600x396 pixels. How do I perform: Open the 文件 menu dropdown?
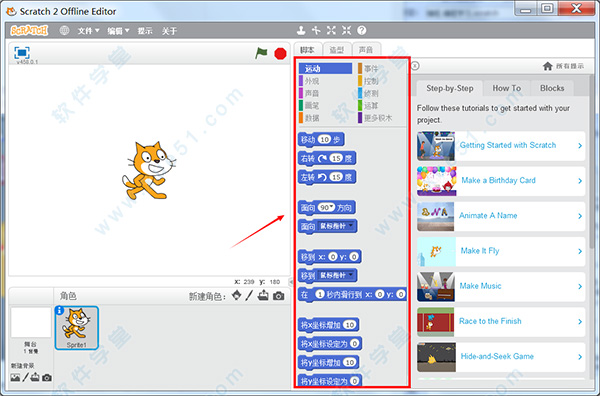(x=88, y=31)
